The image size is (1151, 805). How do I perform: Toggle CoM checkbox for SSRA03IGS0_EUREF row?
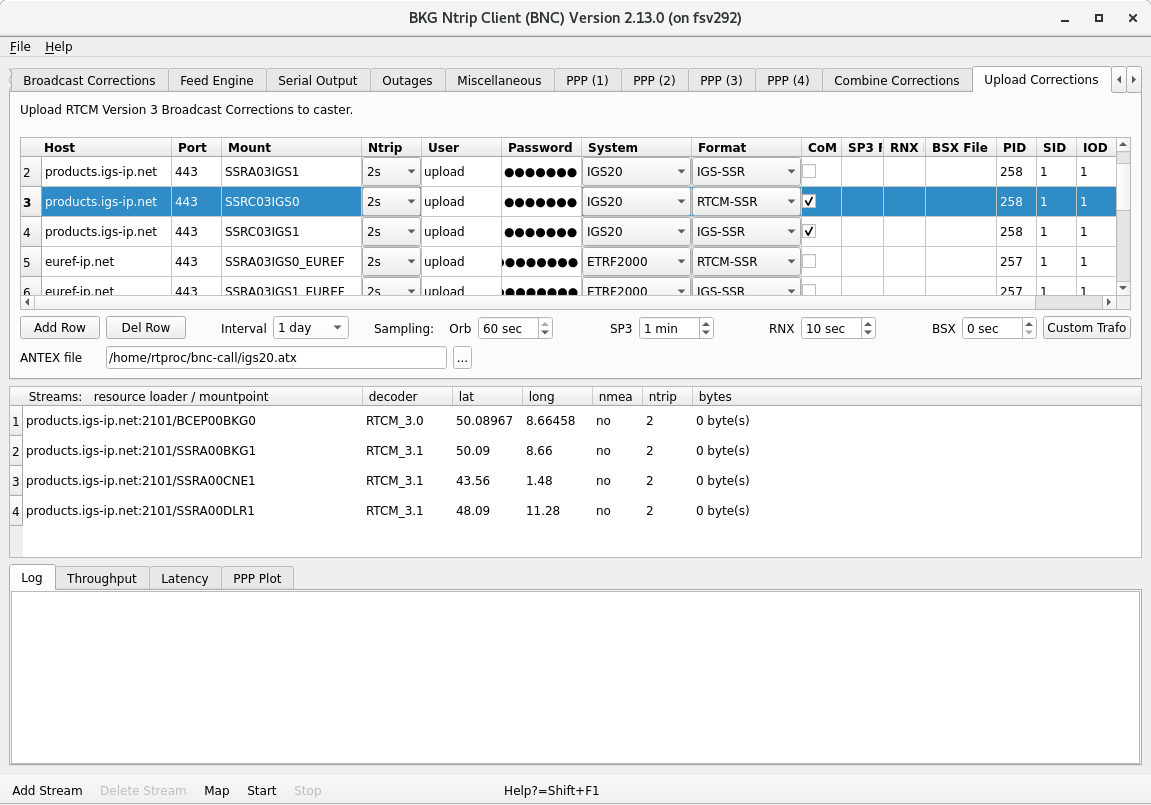click(x=809, y=261)
